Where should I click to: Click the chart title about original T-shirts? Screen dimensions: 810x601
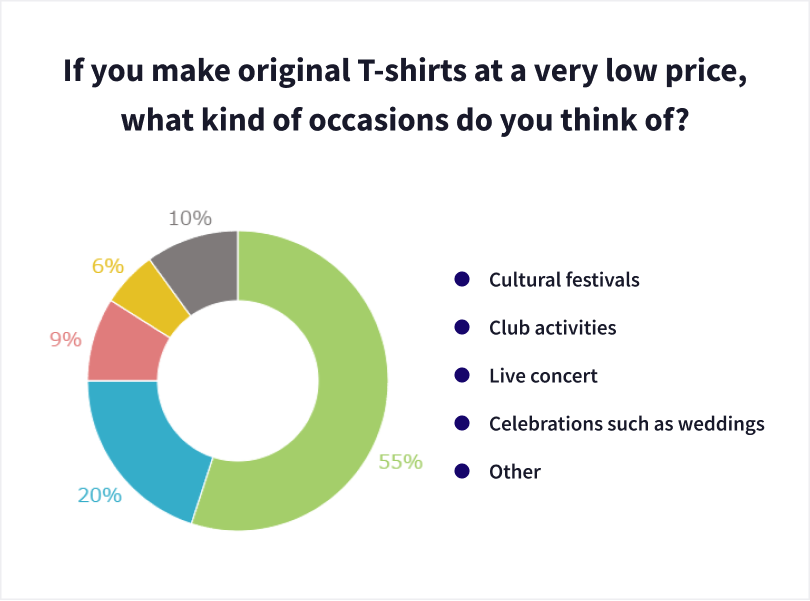[x=405, y=96]
